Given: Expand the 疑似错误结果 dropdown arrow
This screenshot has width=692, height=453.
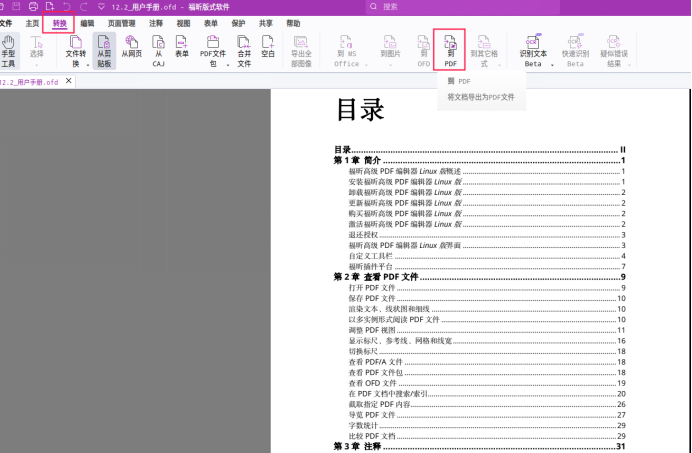Looking at the screenshot, I should (629, 65).
